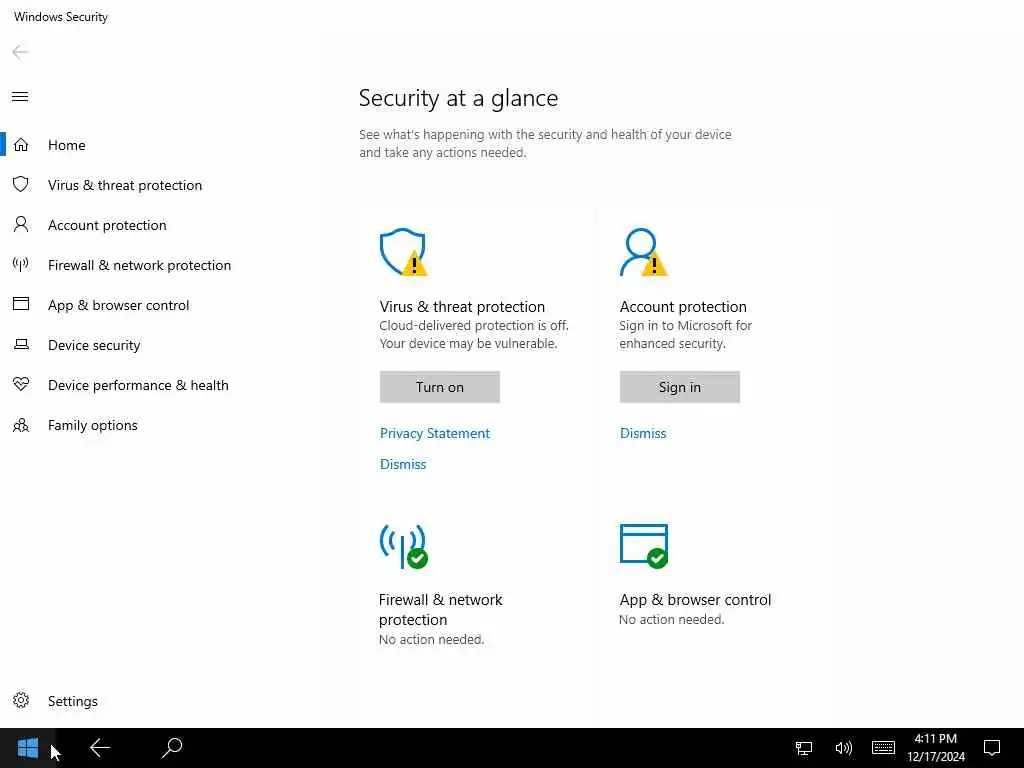Image resolution: width=1024 pixels, height=768 pixels.
Task: Toggle the hamburger navigation menu
Action: click(x=20, y=97)
